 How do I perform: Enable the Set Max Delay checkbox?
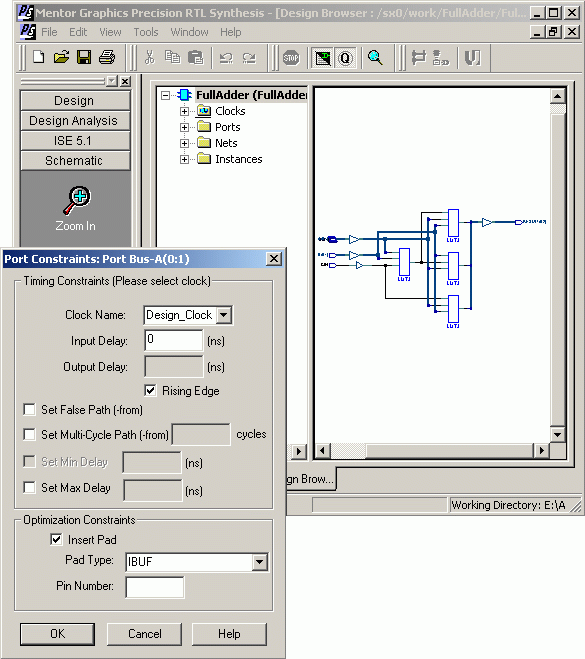pyautogui.click(x=29, y=488)
